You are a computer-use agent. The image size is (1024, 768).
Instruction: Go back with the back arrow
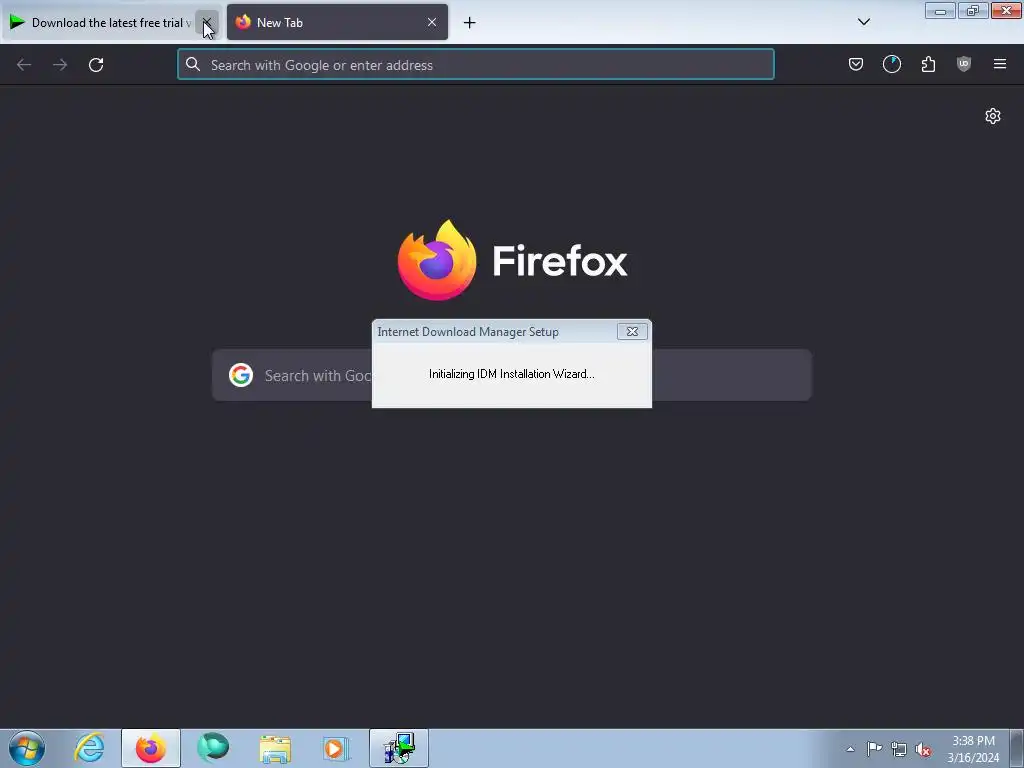(x=24, y=65)
